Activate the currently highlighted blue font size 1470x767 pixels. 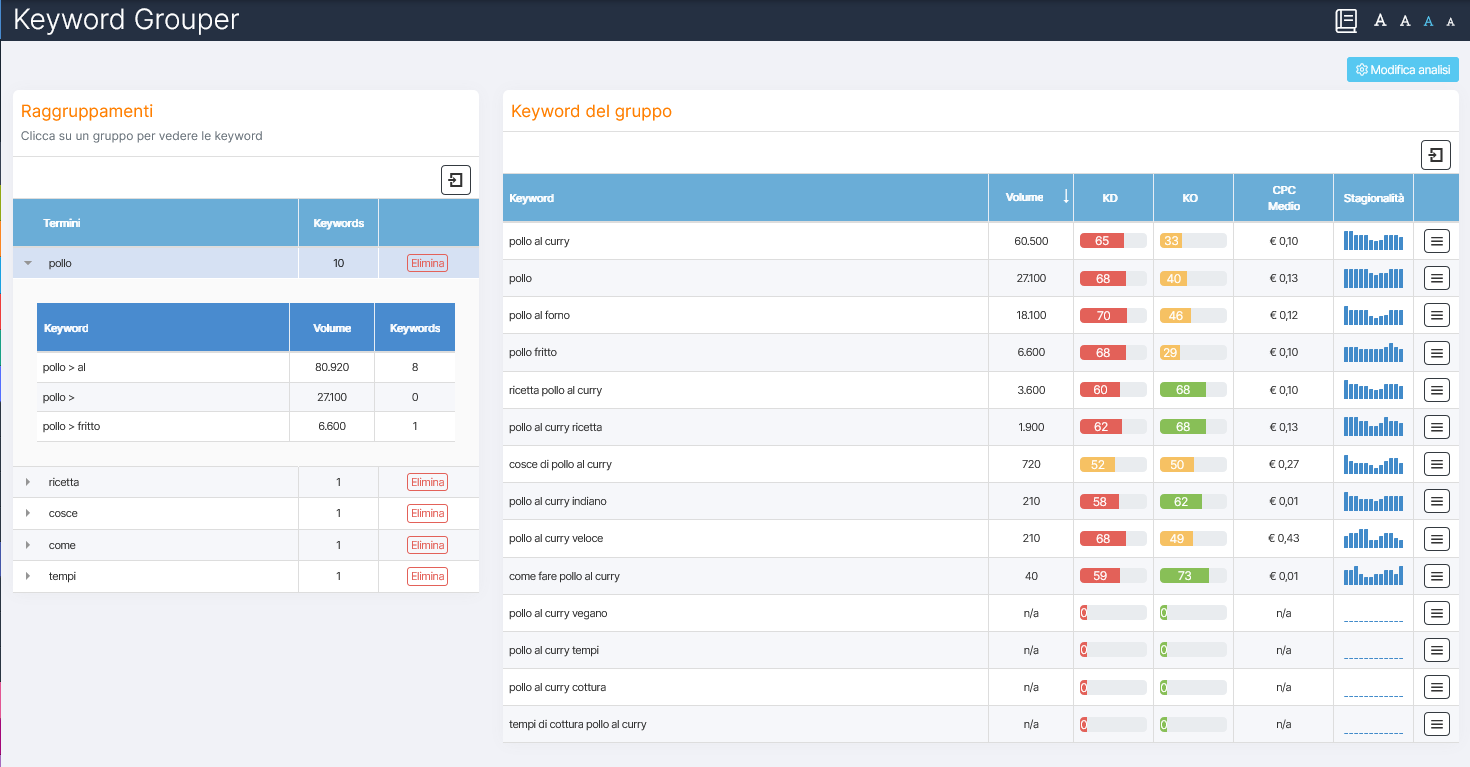coord(1428,20)
